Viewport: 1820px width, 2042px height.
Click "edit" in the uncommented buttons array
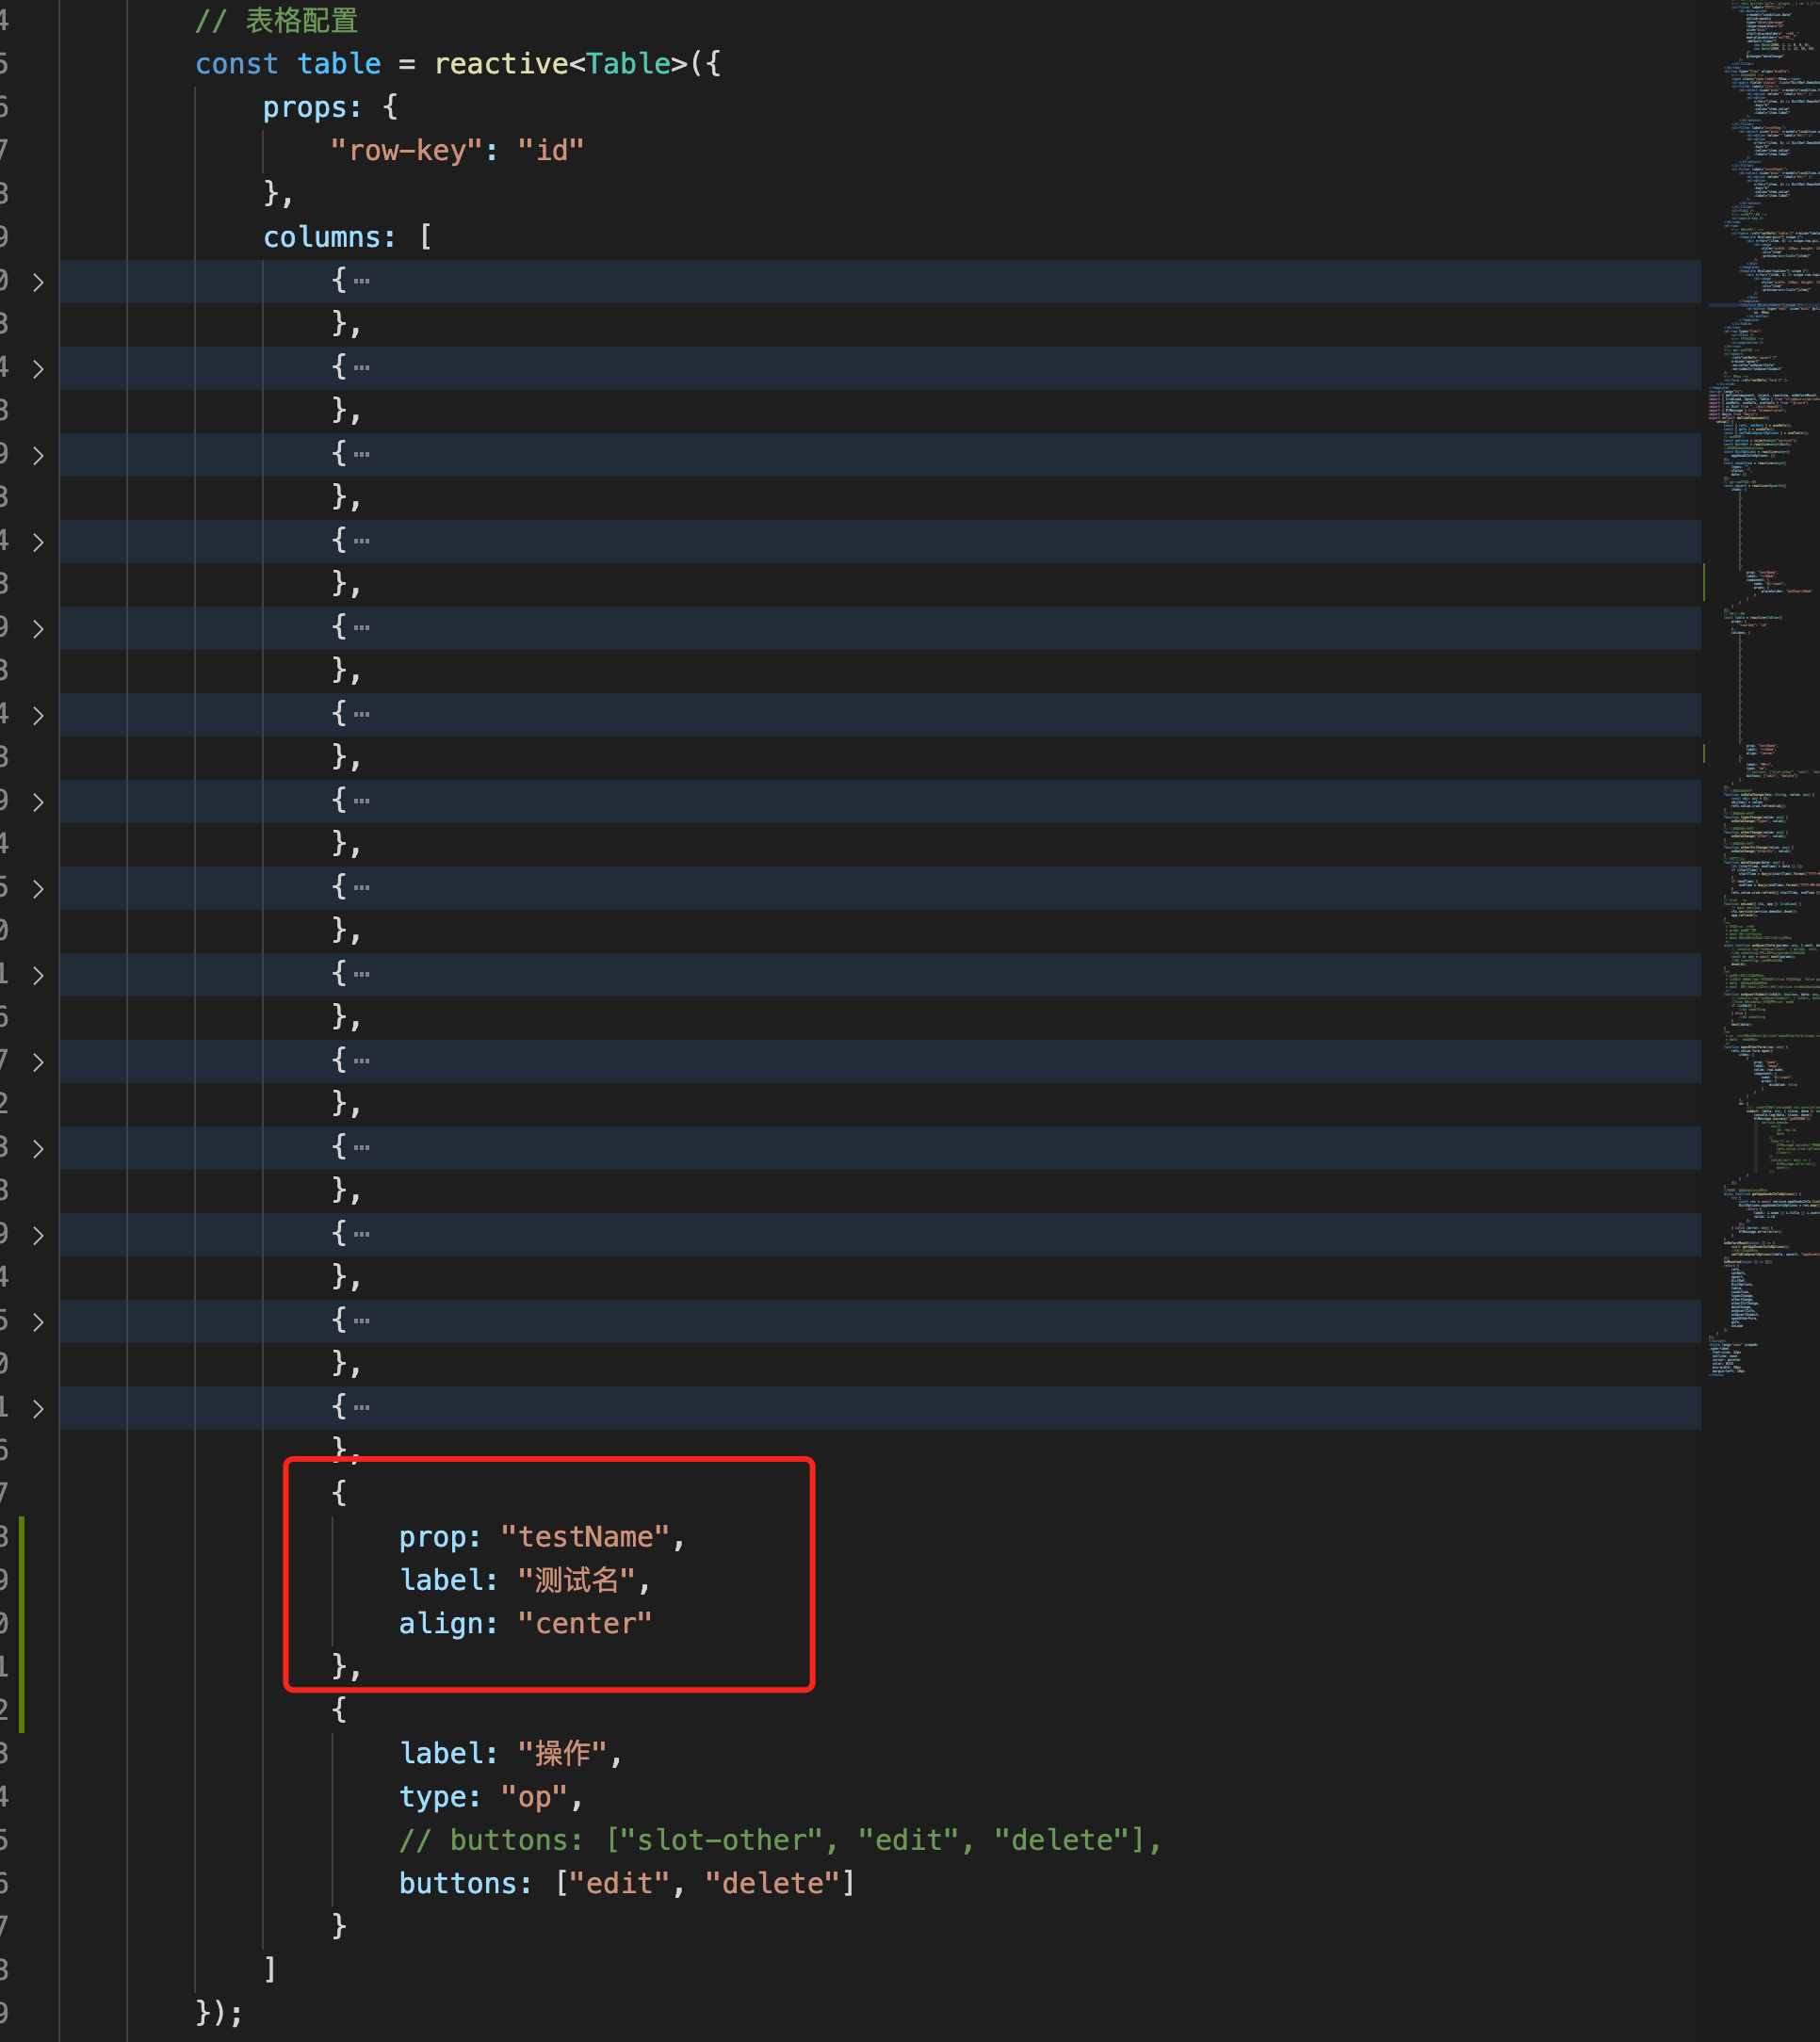[619, 1883]
